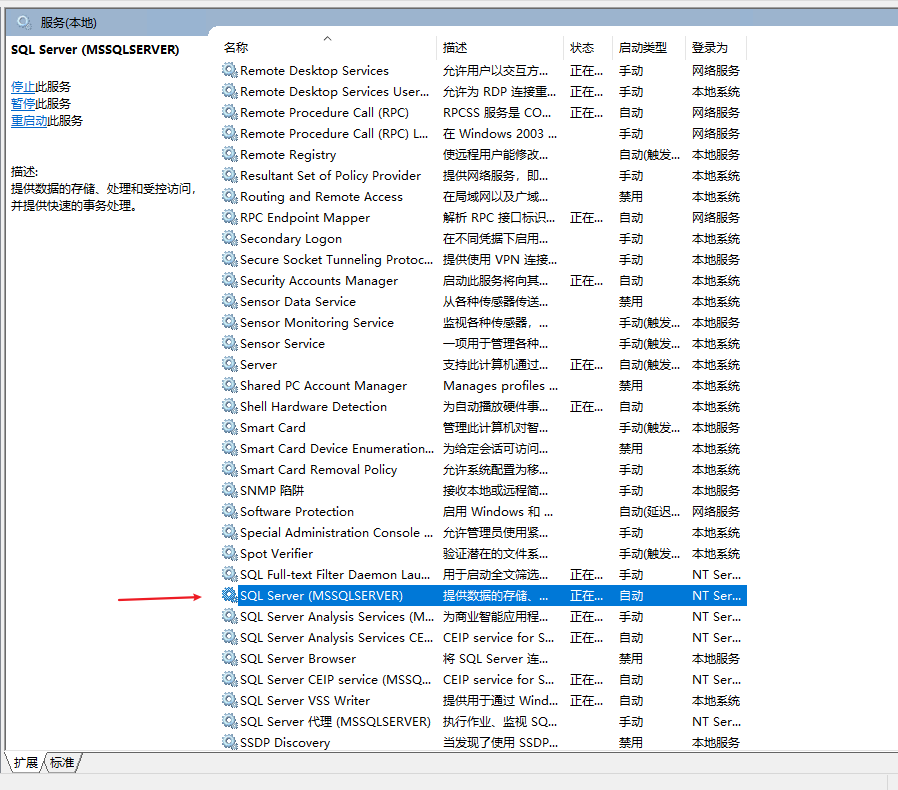Click the gear icon for Routing and Remote Access
The height and width of the screenshot is (790, 898).
(230, 196)
